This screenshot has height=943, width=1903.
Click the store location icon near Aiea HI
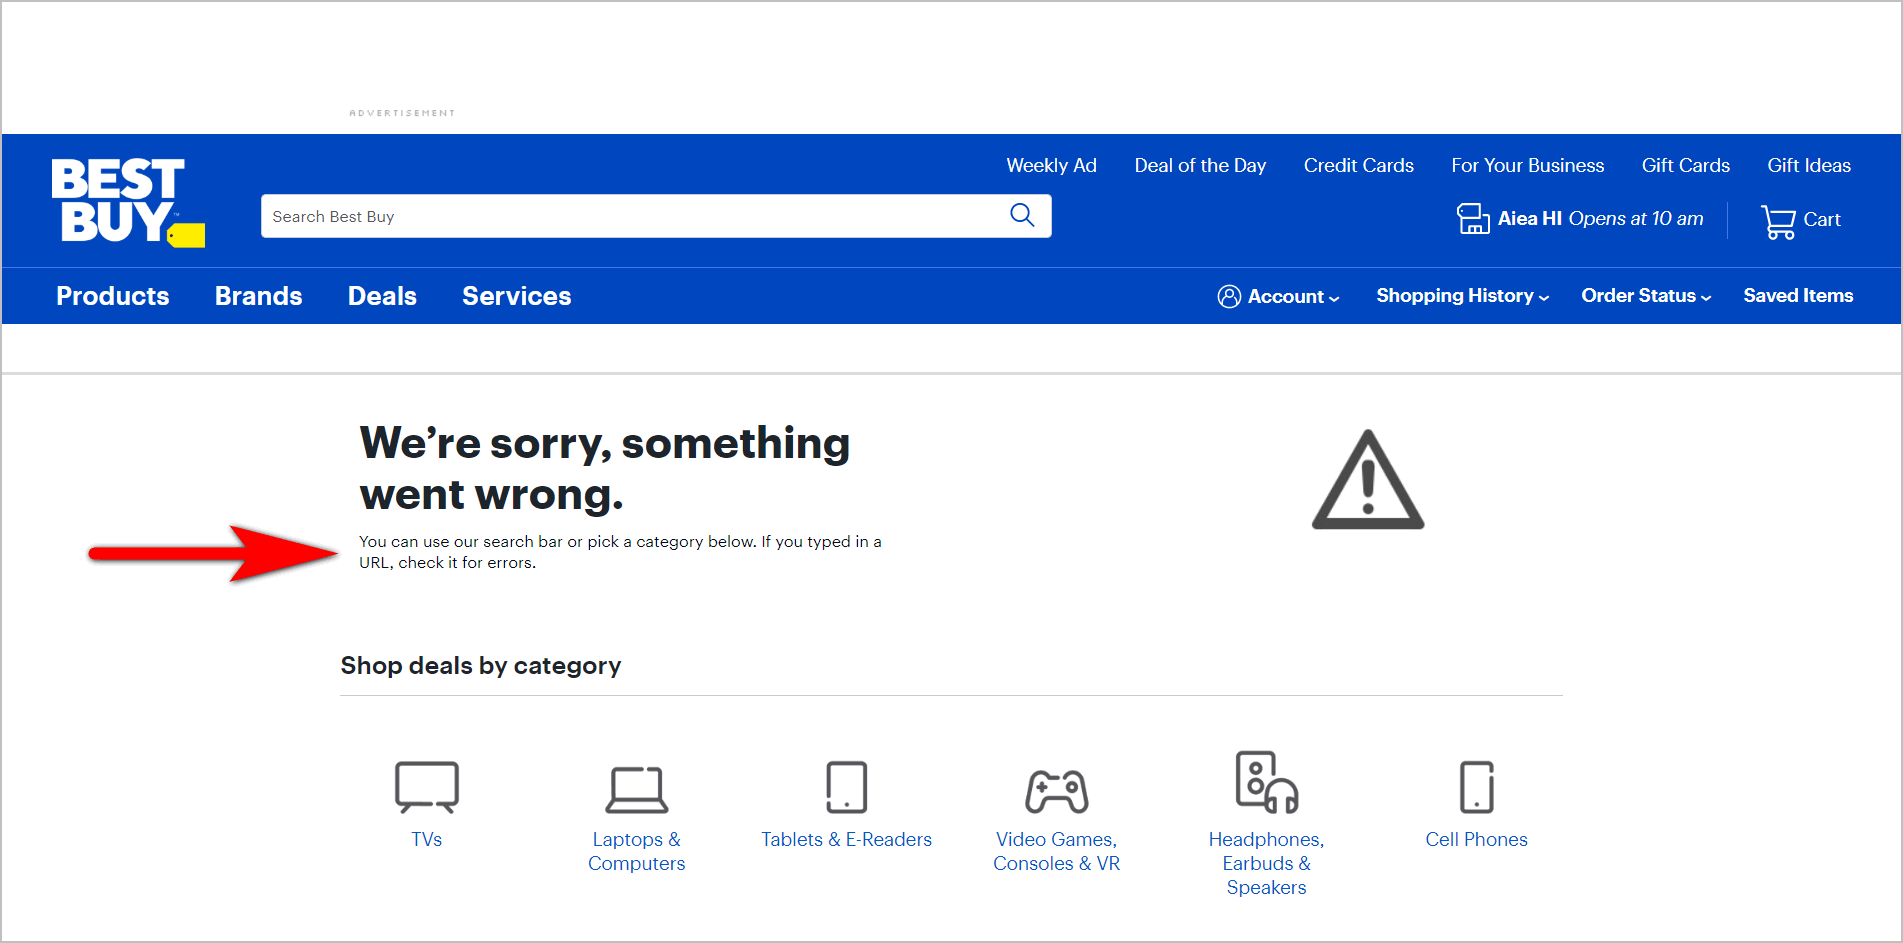click(x=1472, y=218)
